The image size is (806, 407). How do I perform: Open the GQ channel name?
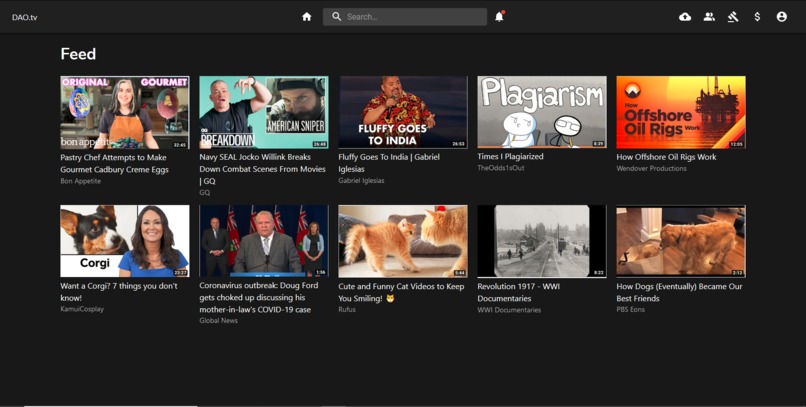click(x=205, y=193)
